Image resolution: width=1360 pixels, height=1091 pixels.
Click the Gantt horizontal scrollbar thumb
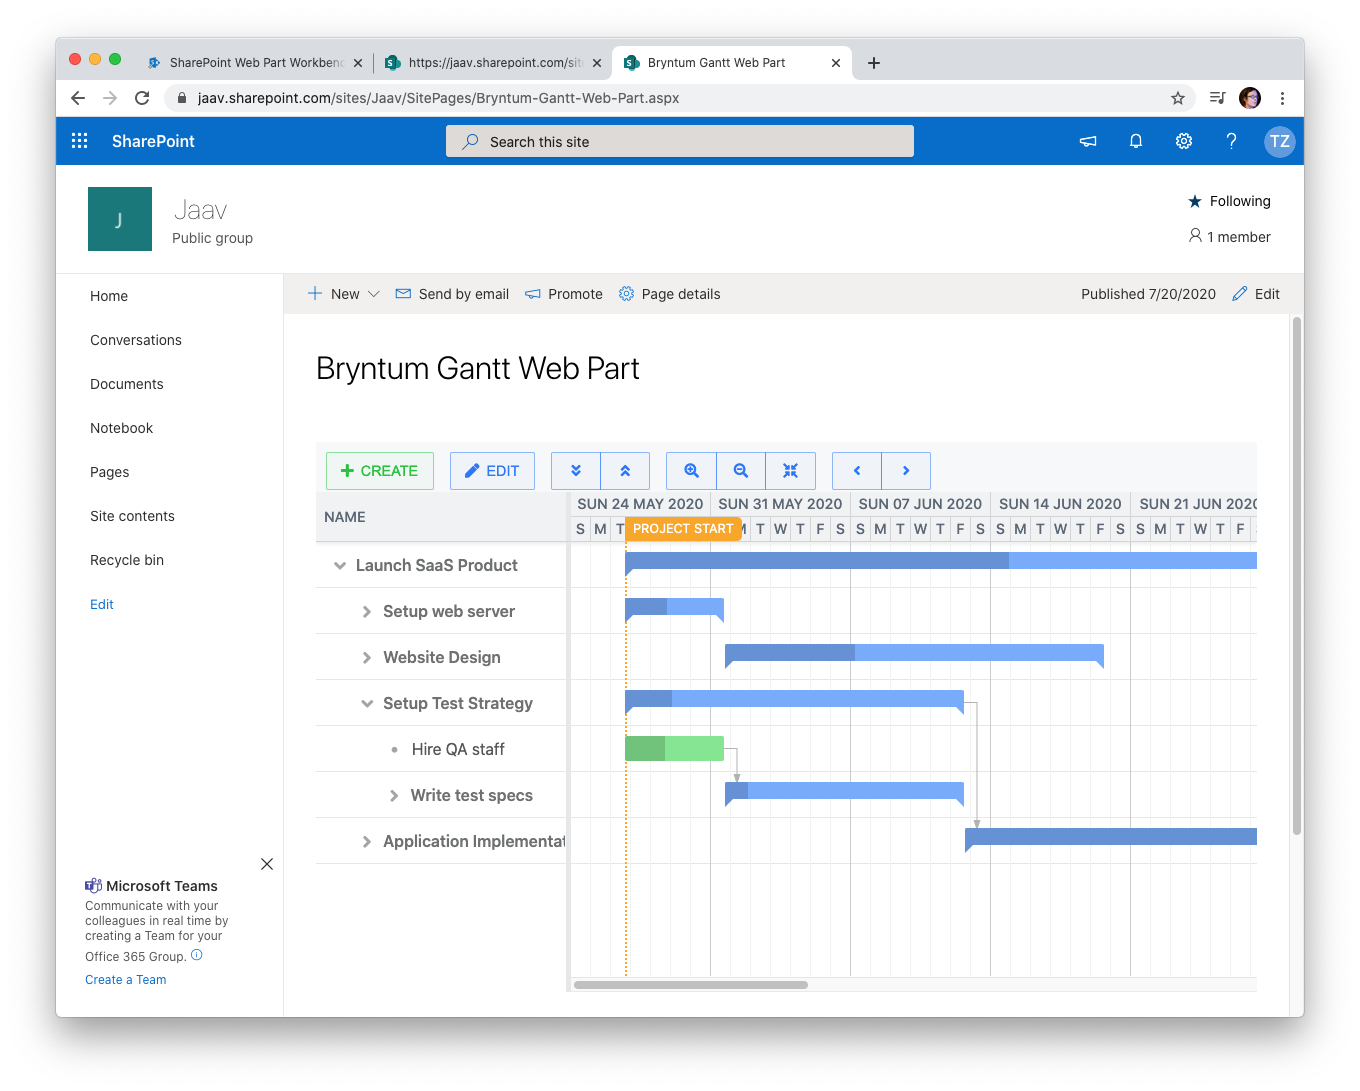click(690, 985)
